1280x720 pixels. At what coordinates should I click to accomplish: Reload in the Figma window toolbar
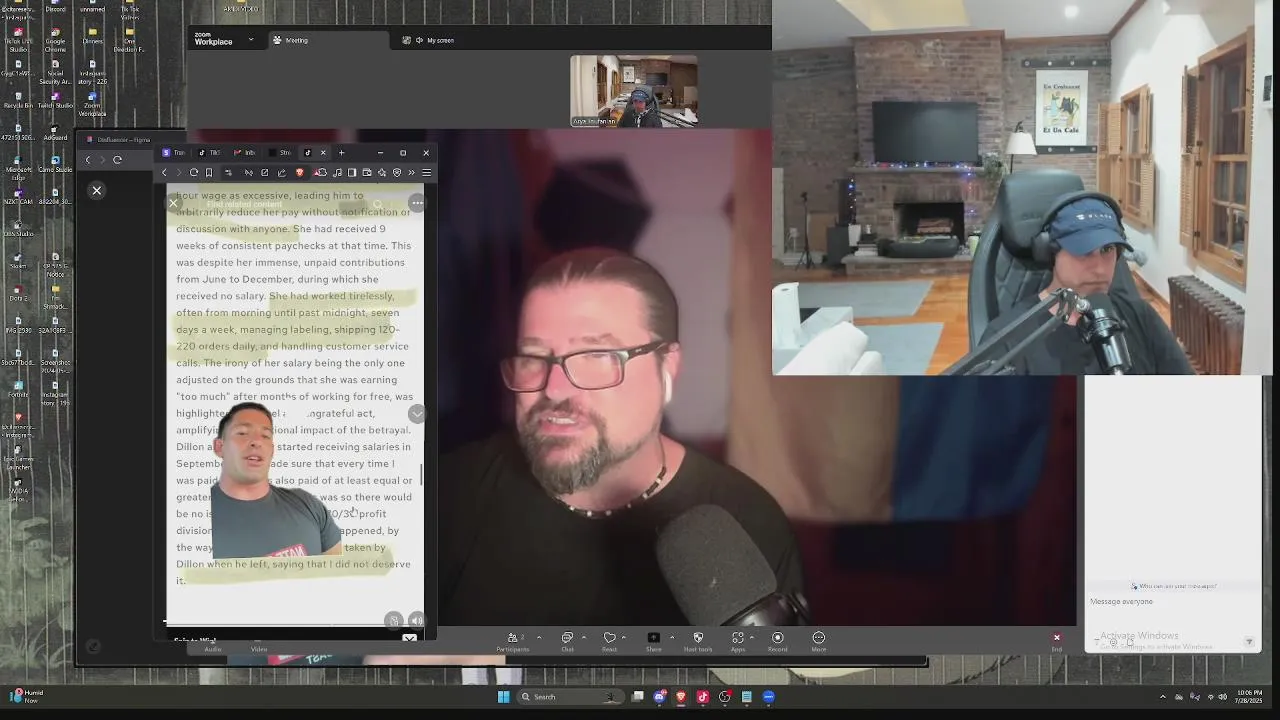[x=117, y=160]
